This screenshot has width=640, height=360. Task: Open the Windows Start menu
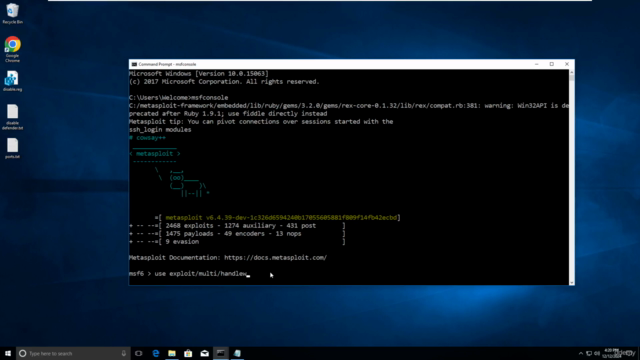click(8, 353)
